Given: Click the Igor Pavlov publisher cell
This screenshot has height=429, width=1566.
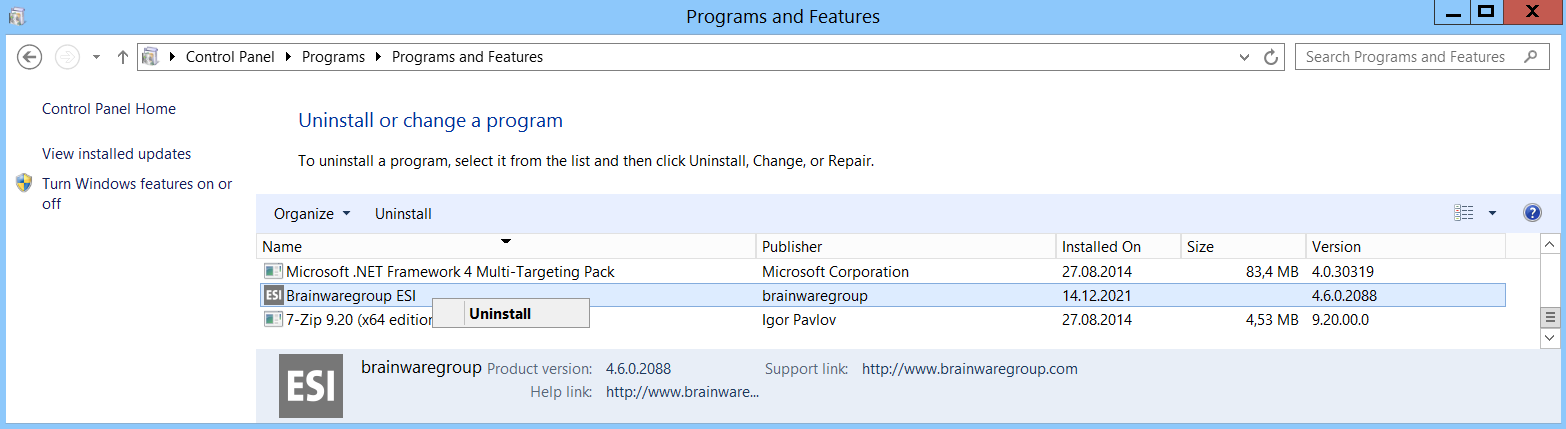Looking at the screenshot, I should [799, 319].
